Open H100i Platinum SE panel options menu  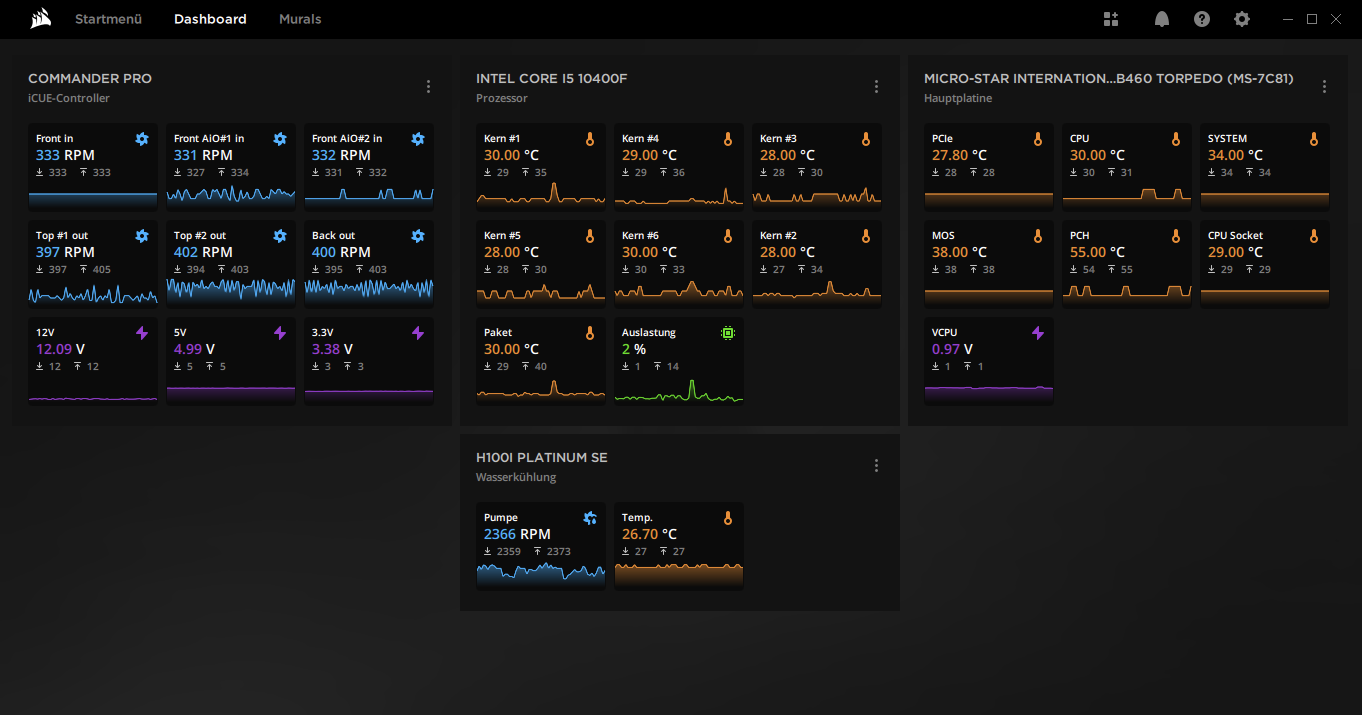coord(877,466)
